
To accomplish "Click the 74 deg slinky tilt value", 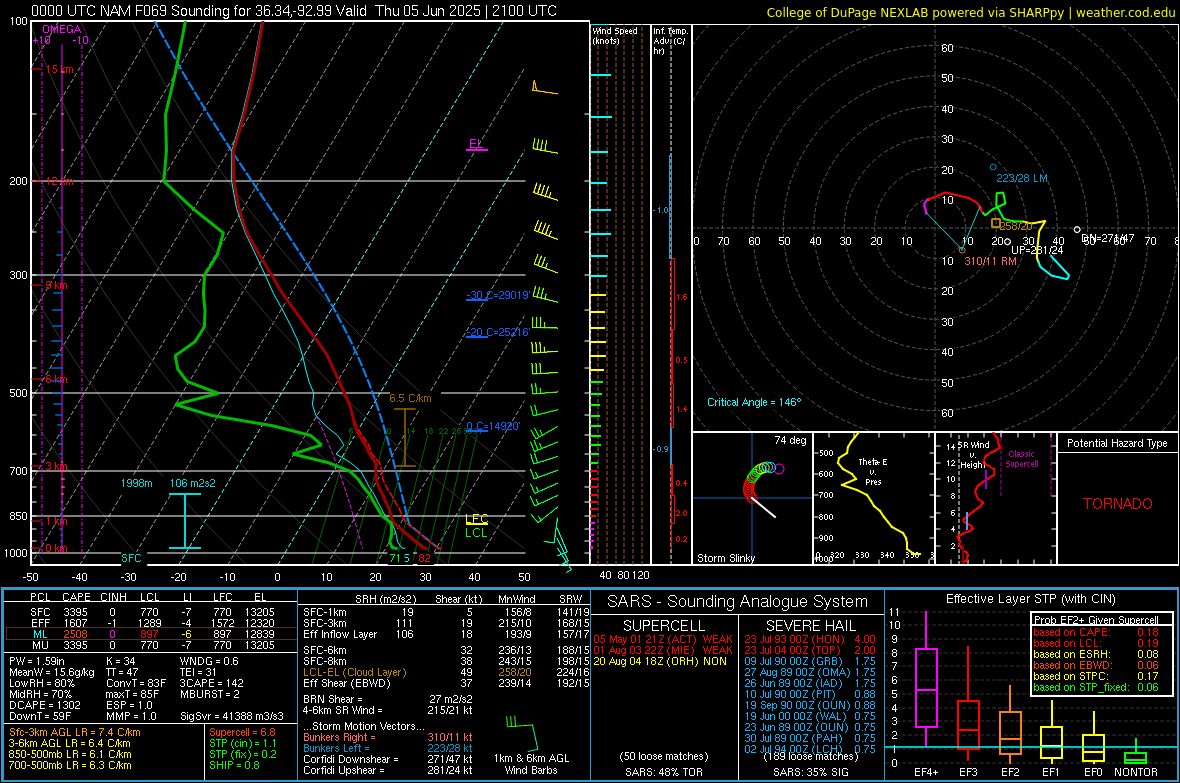I will 790,440.
